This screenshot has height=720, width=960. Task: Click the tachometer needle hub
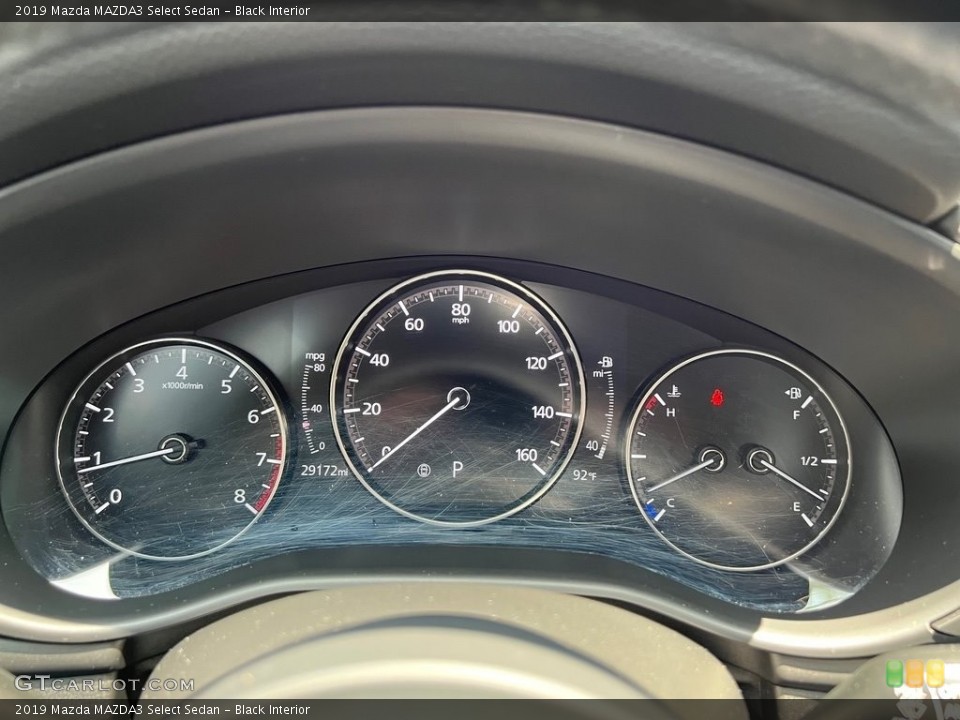pyautogui.click(x=176, y=449)
